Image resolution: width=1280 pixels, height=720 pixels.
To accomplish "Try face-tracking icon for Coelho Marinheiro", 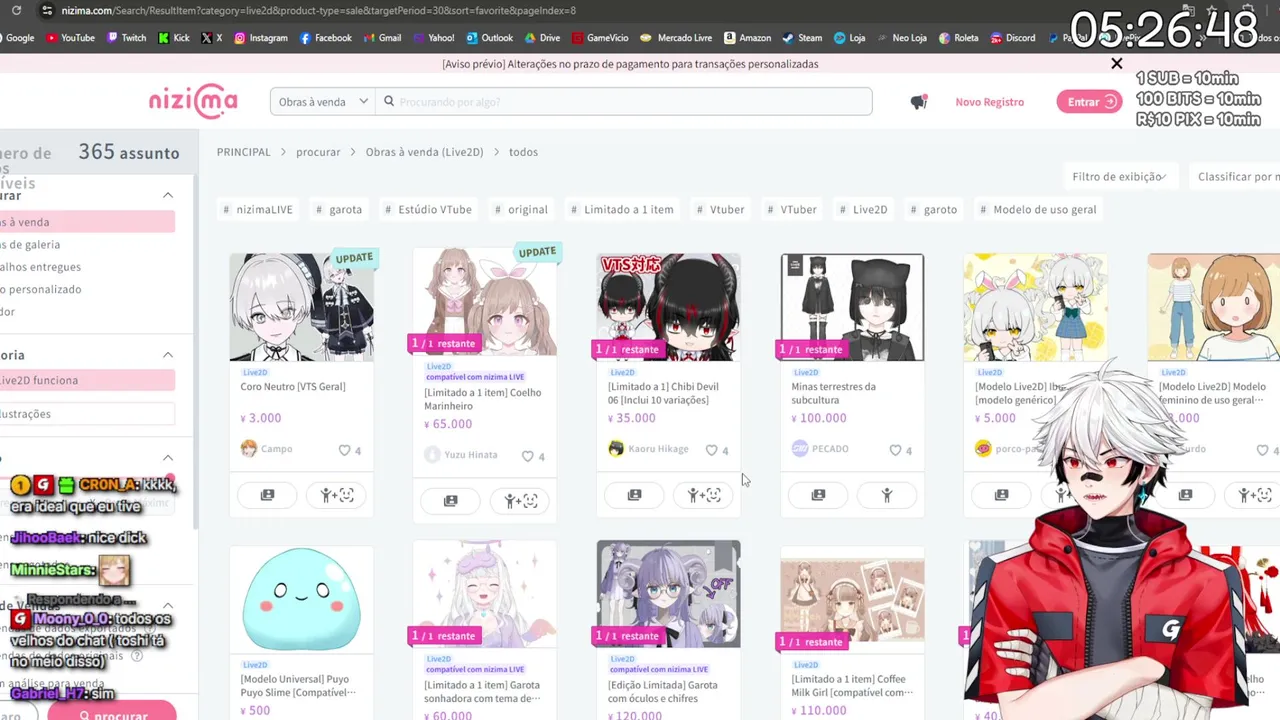I will click(520, 501).
